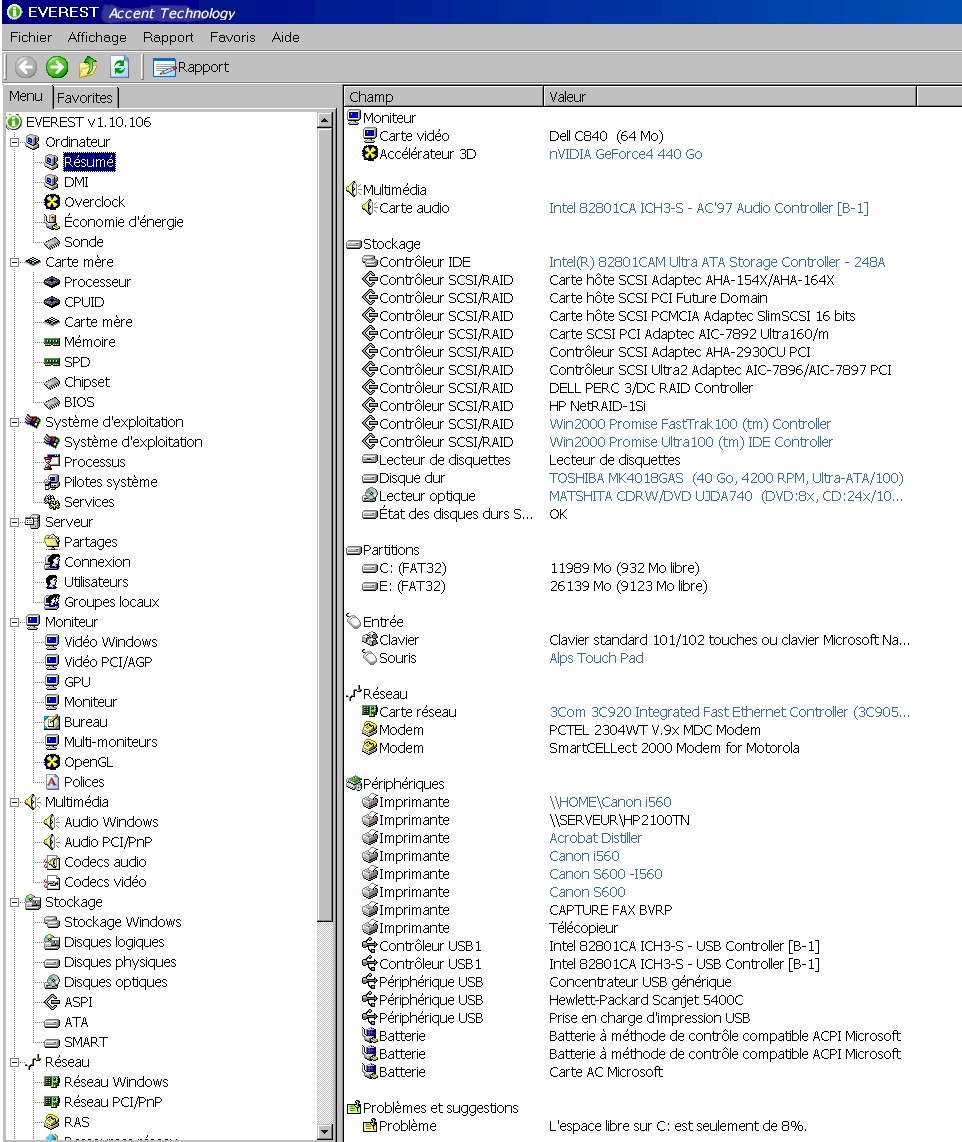962x1142 pixels.
Task: Switch to the Favorites tab
Action: (x=85, y=98)
